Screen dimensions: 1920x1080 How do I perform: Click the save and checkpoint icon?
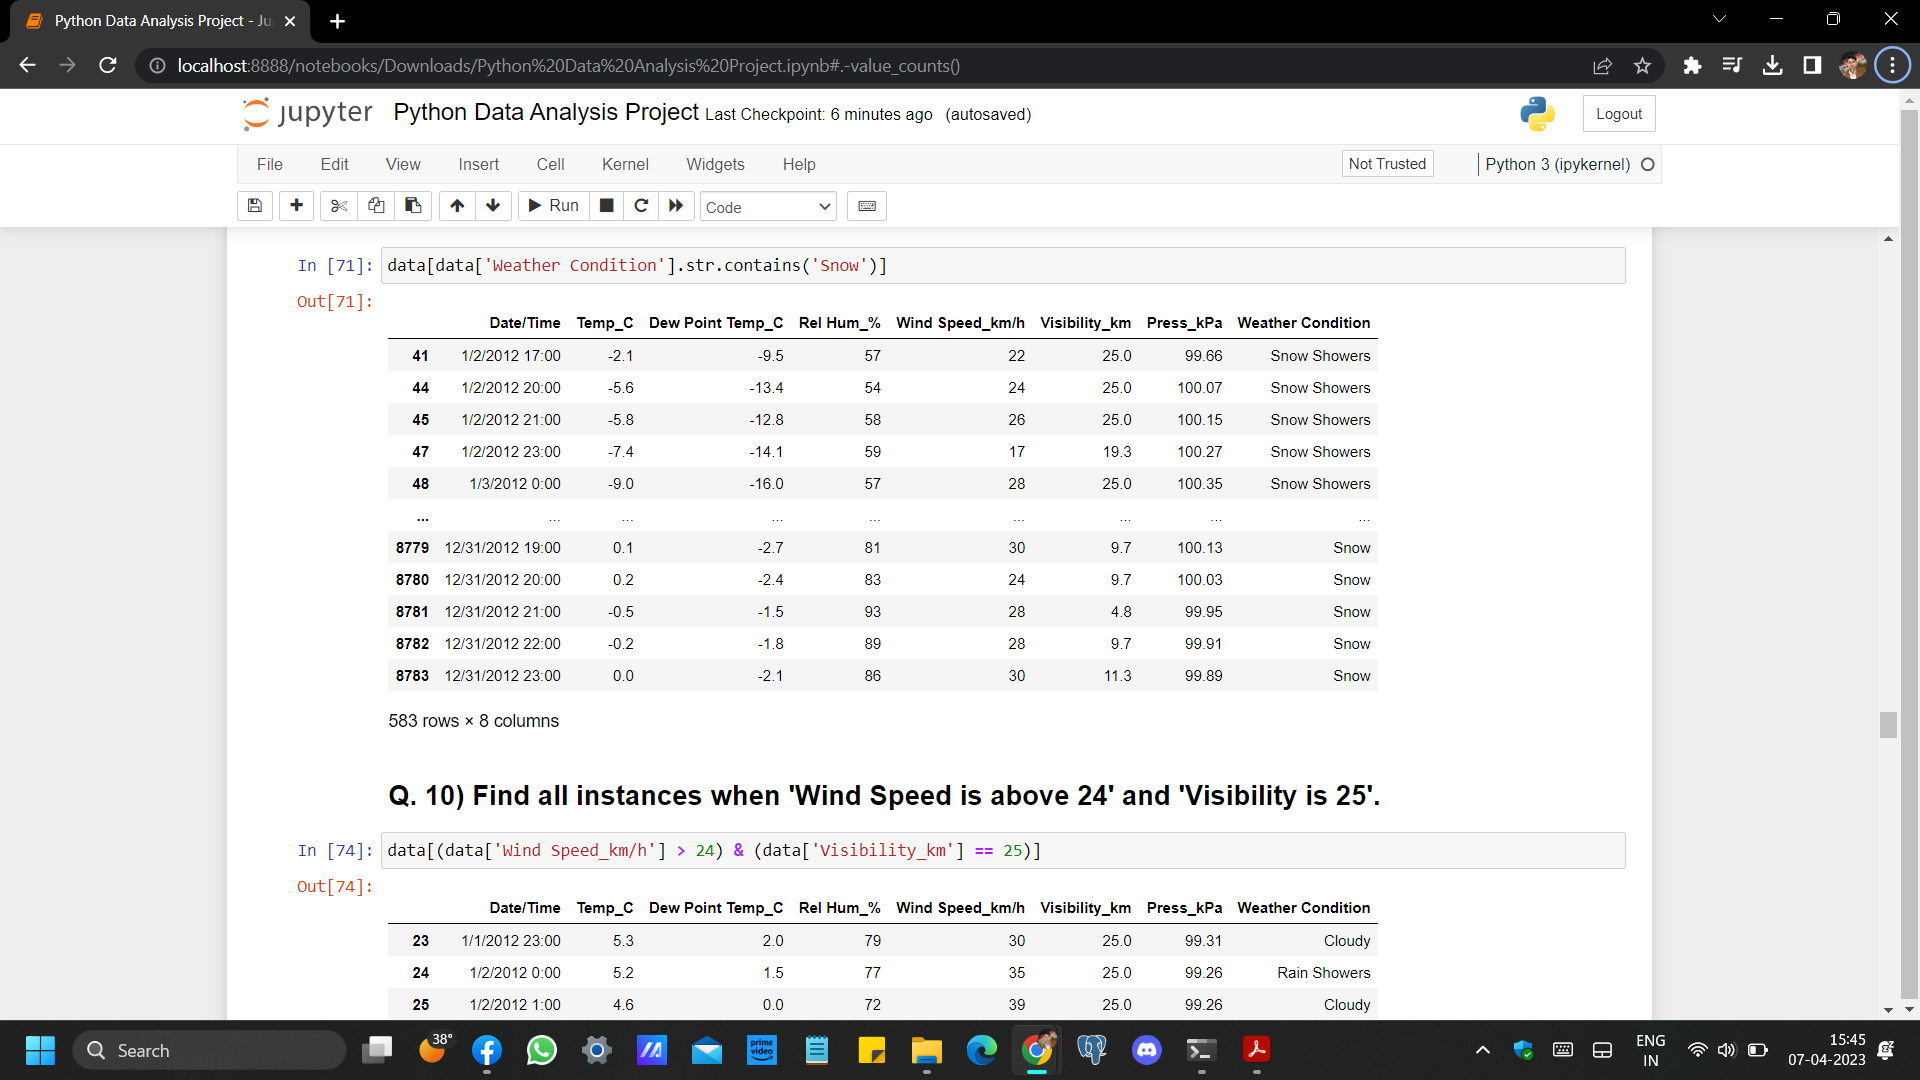(255, 206)
